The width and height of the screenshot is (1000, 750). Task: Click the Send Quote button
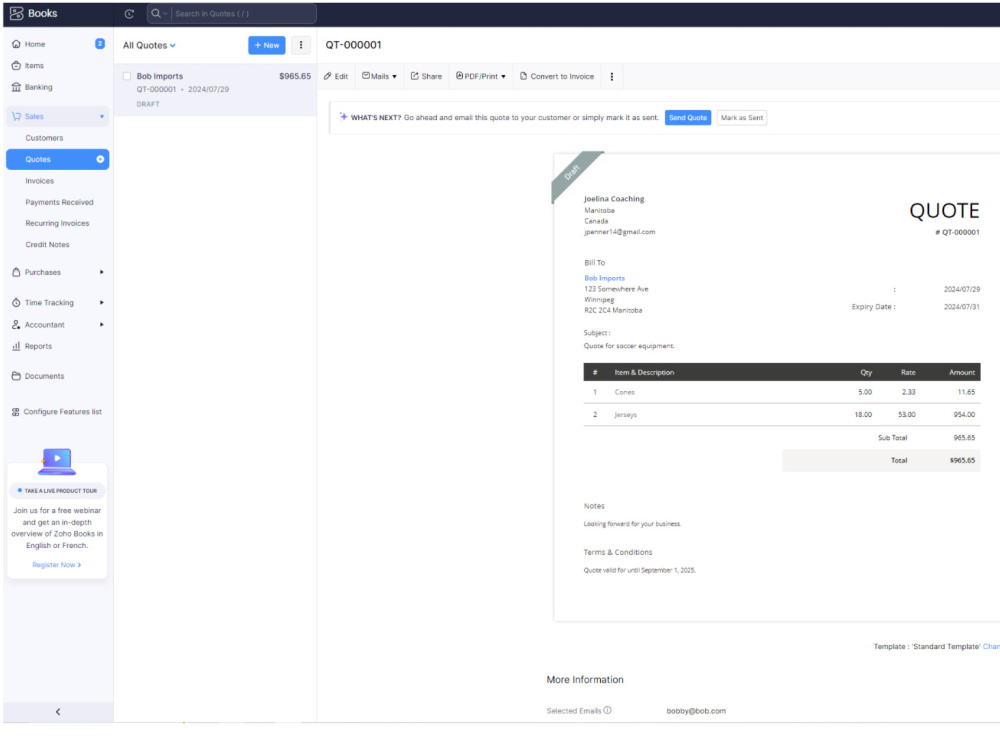[688, 118]
